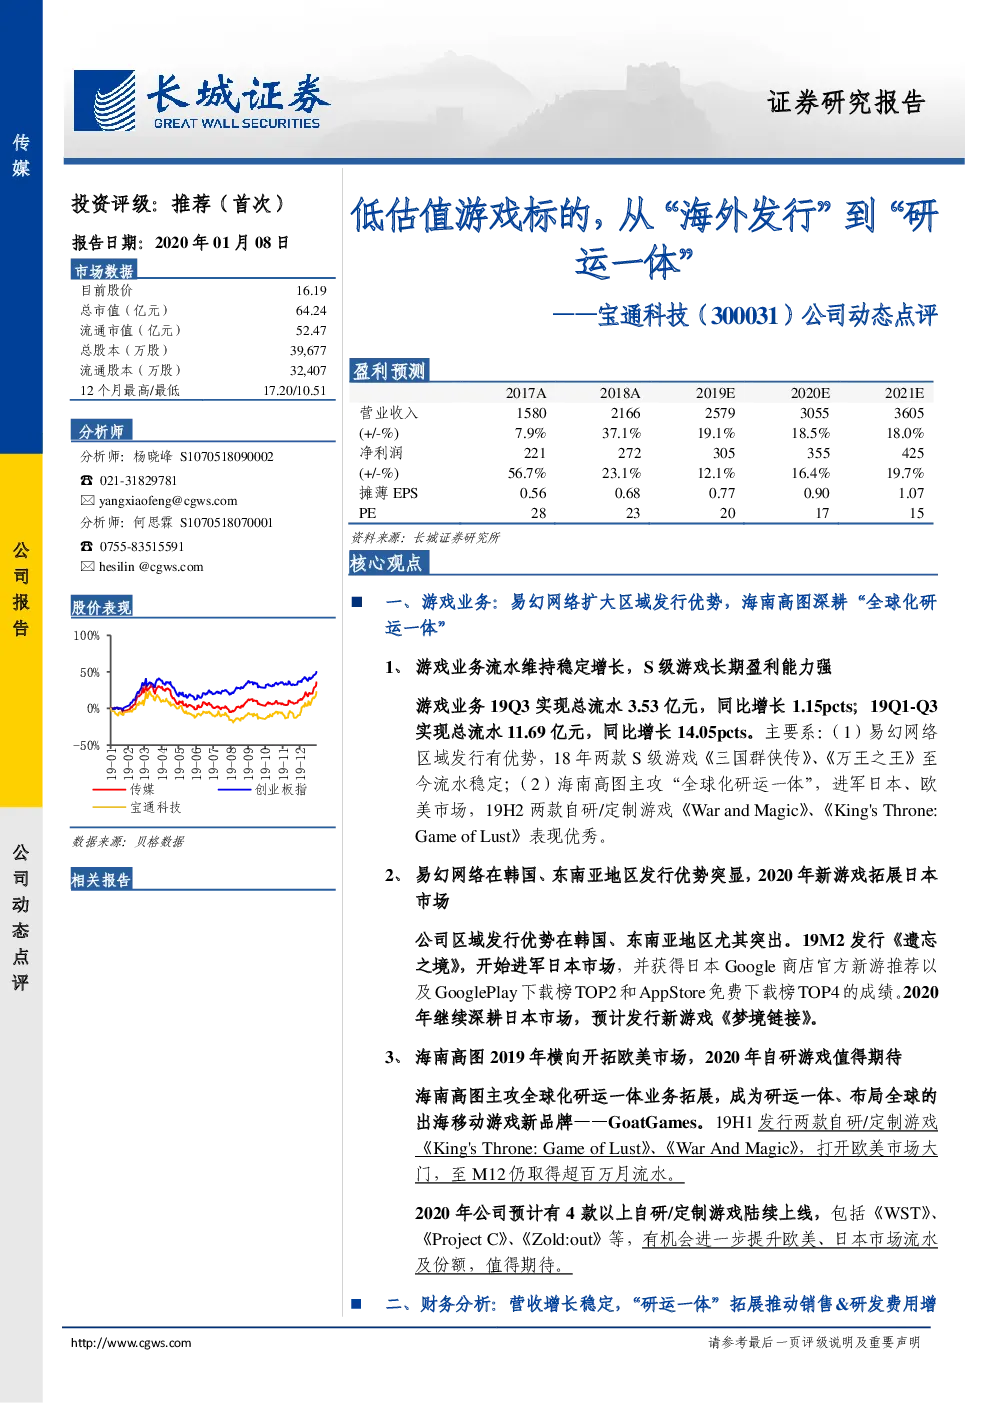
Task: Select the 摊薄 EPS row label
Action: pyautogui.click(x=389, y=493)
